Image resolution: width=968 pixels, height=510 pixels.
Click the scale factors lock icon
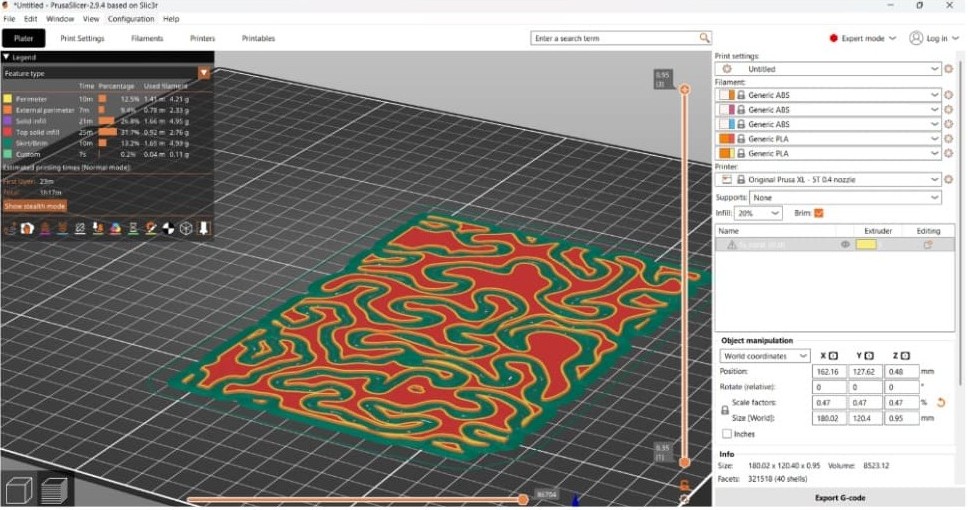click(725, 410)
